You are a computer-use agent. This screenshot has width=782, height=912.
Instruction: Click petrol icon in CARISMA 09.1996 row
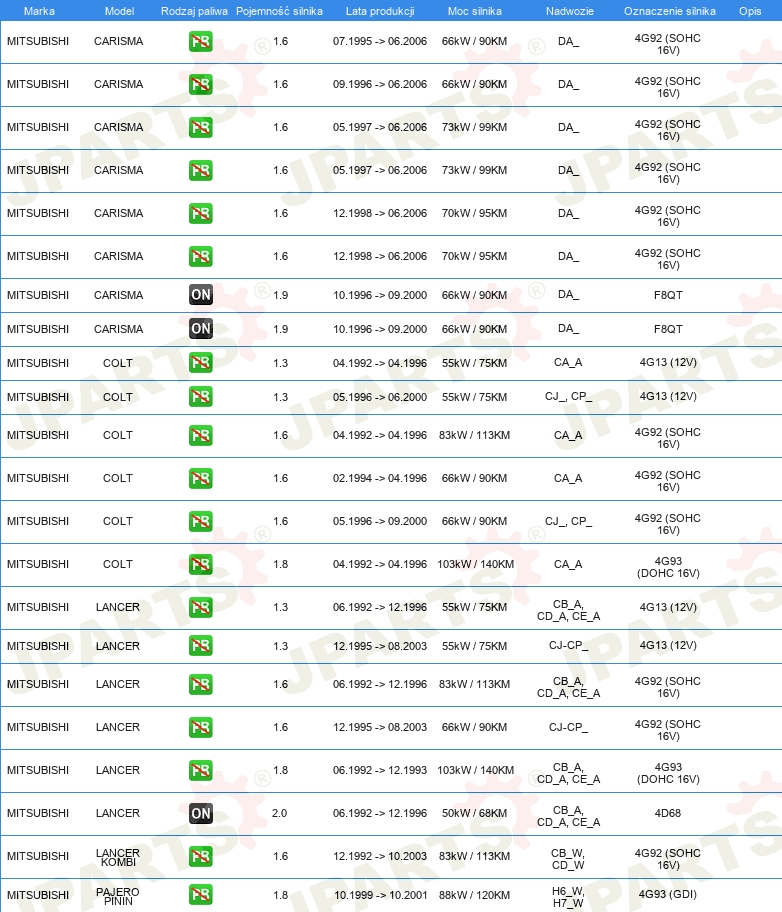pos(201,84)
